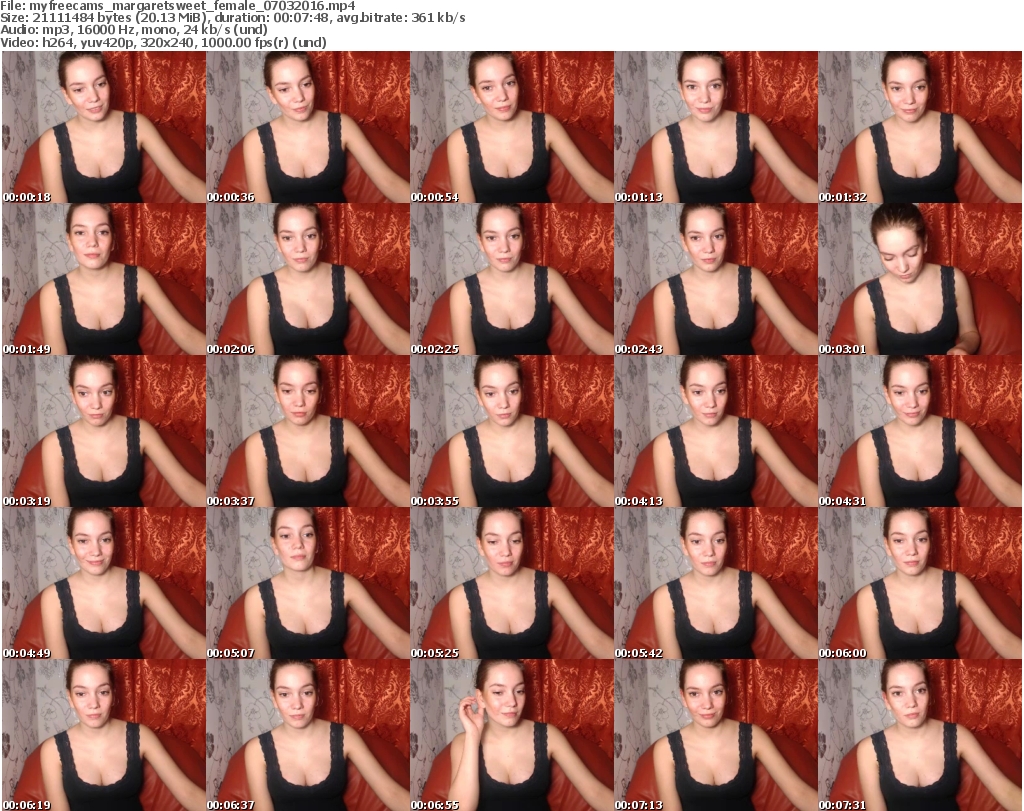Select the frame stamped 00:02:43

[716, 279]
